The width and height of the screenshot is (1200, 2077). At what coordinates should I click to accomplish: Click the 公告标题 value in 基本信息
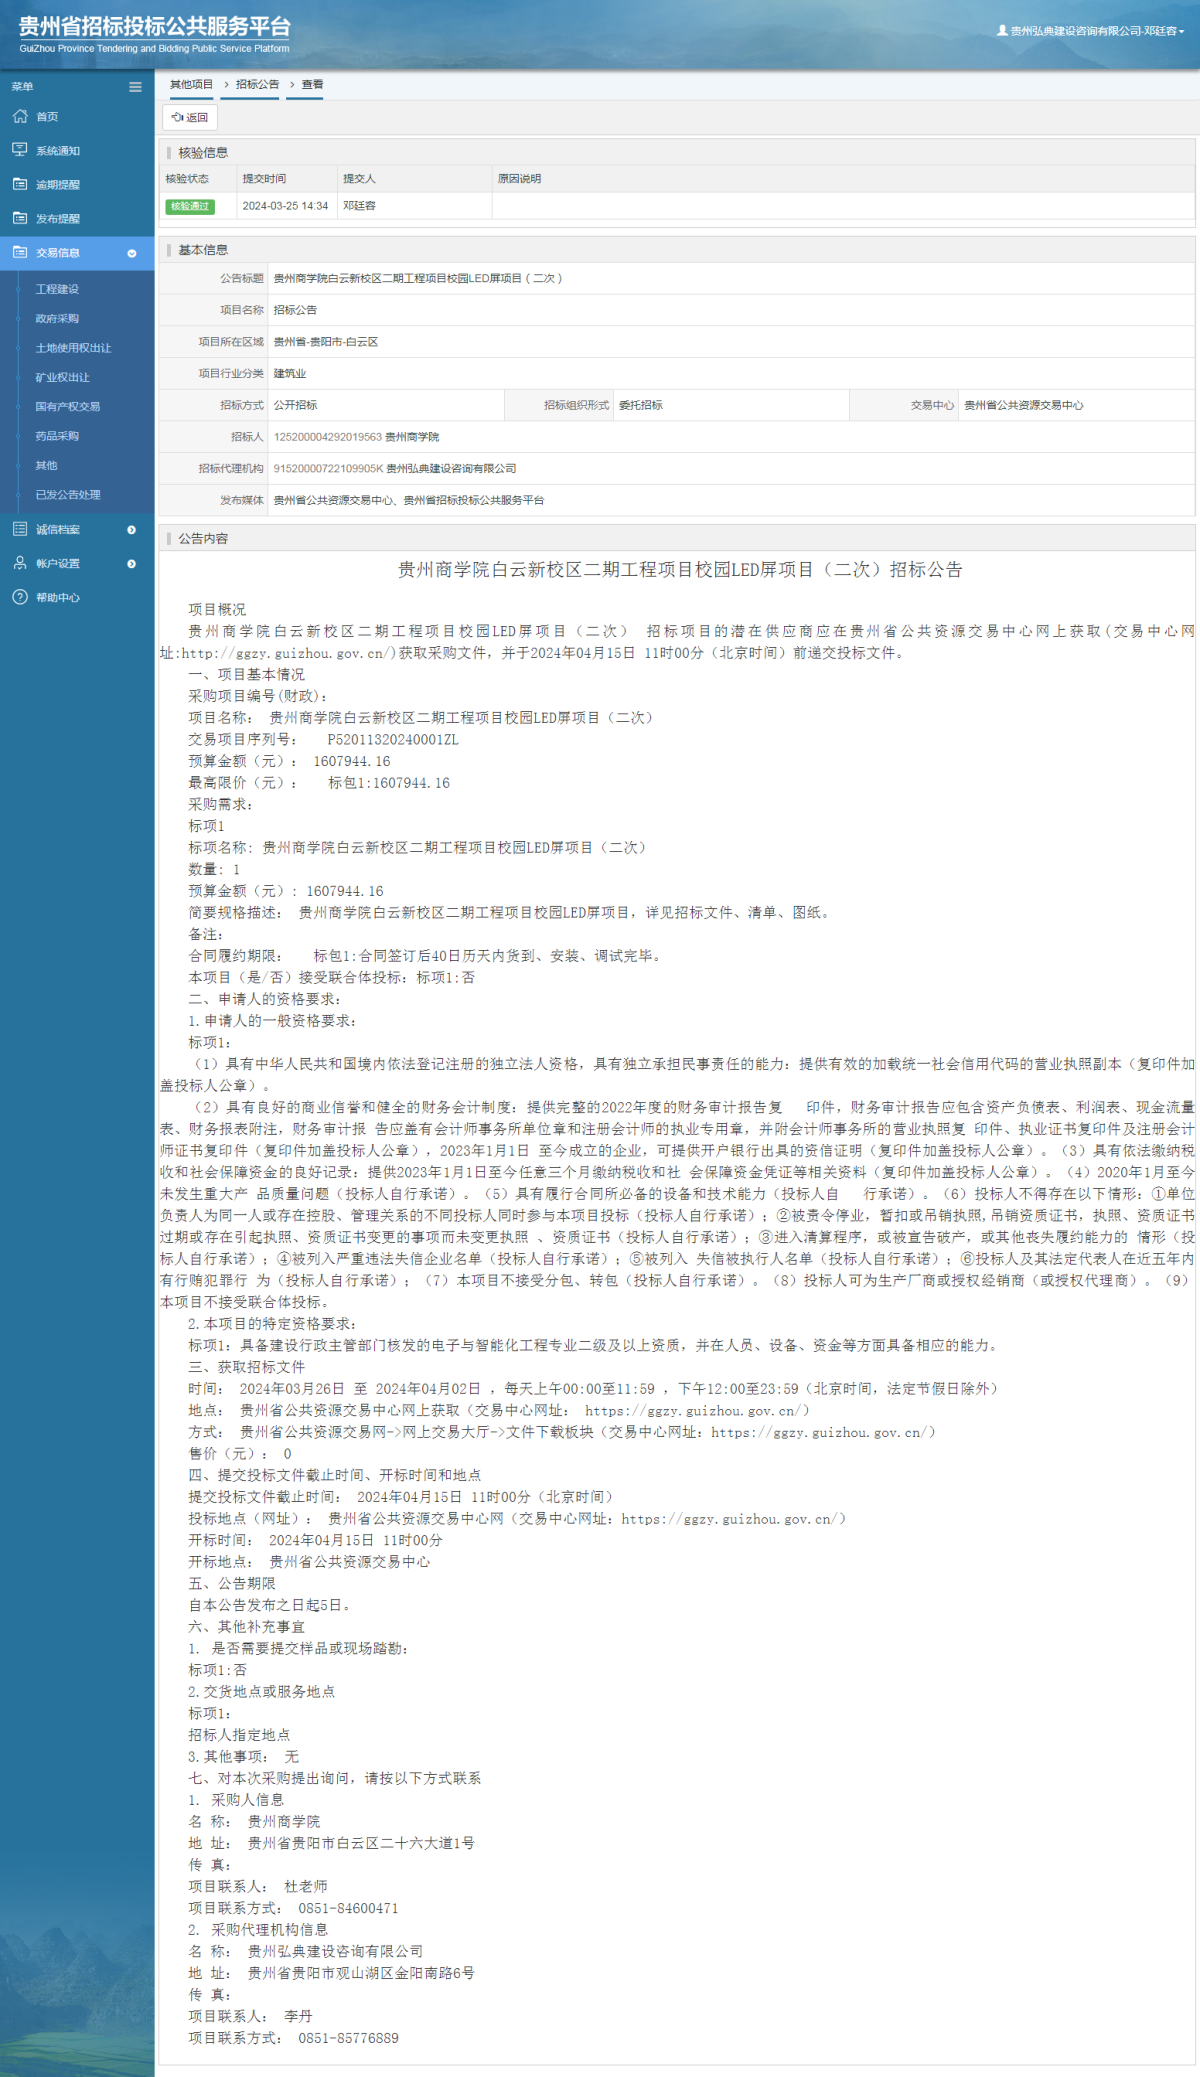418,279
